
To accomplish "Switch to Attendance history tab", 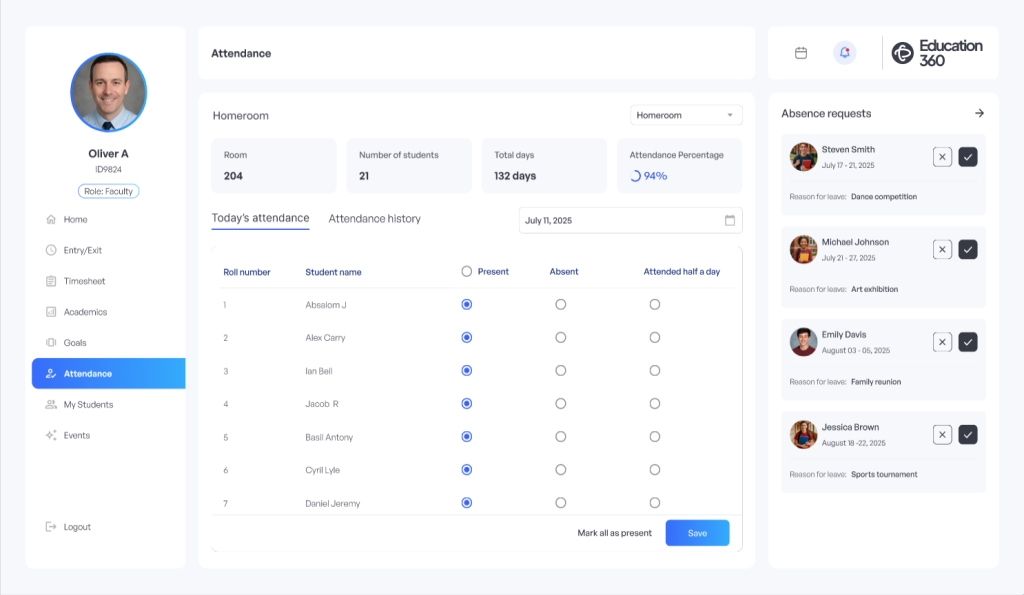I will click(x=374, y=219).
